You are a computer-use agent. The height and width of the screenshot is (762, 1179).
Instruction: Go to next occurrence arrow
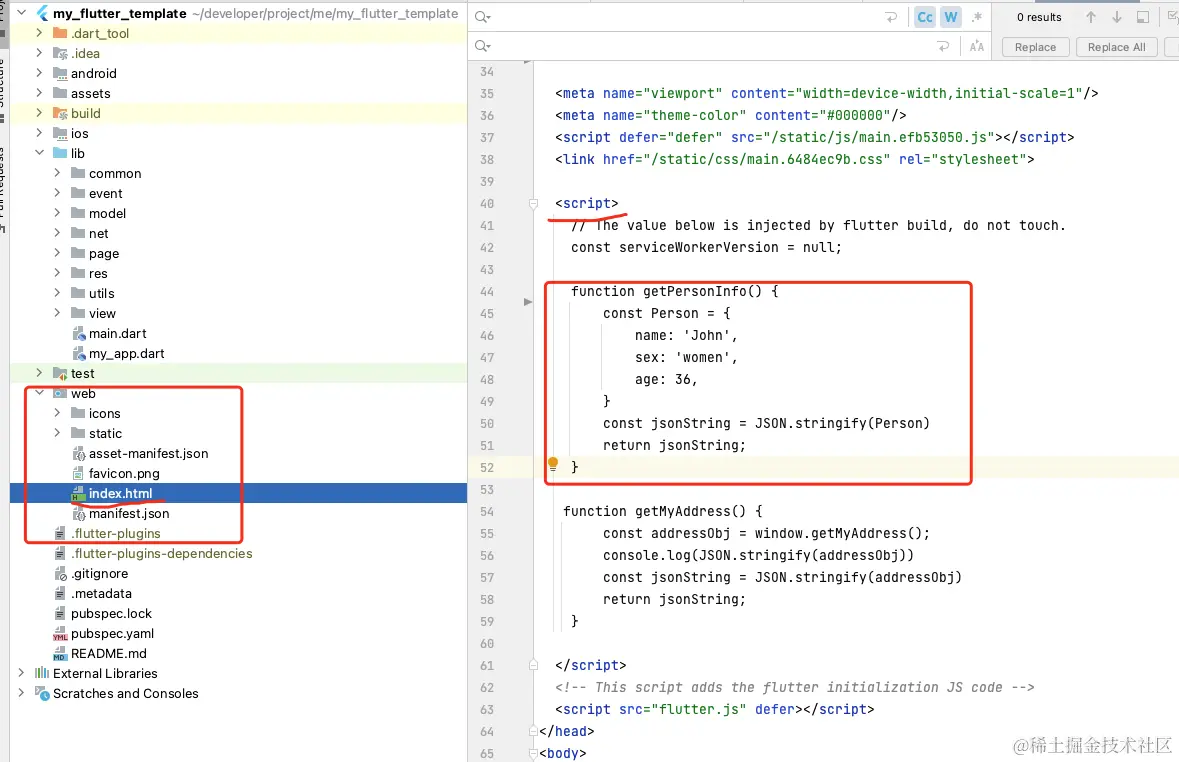click(x=1117, y=17)
